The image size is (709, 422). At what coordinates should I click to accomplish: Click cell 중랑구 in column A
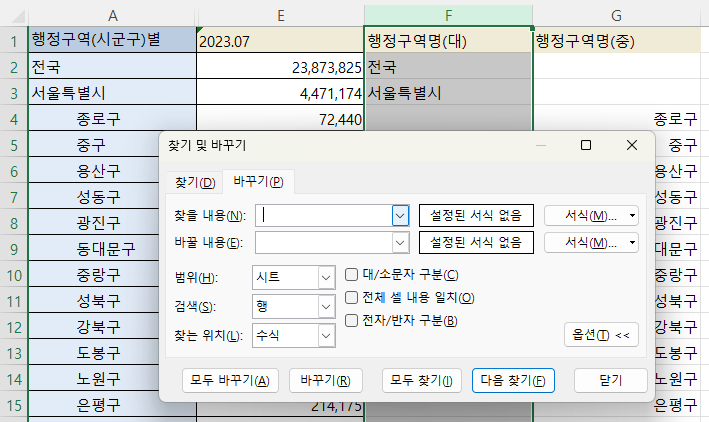pyautogui.click(x=94, y=275)
